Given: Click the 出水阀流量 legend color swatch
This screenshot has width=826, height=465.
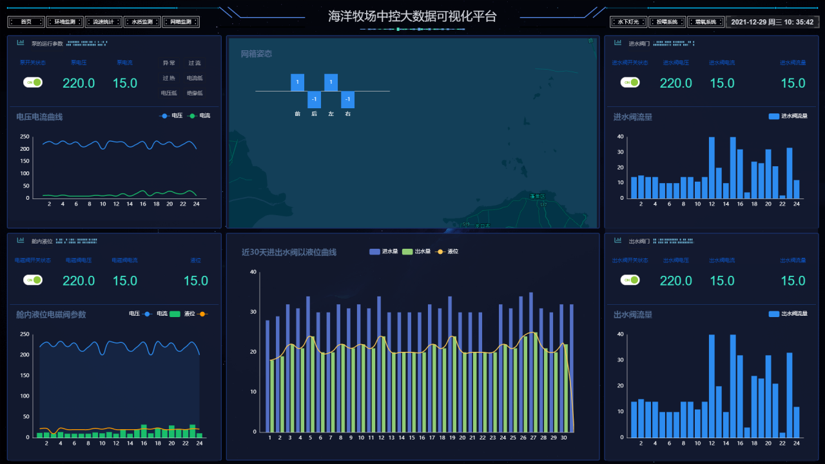Looking at the screenshot, I should pos(774,314).
